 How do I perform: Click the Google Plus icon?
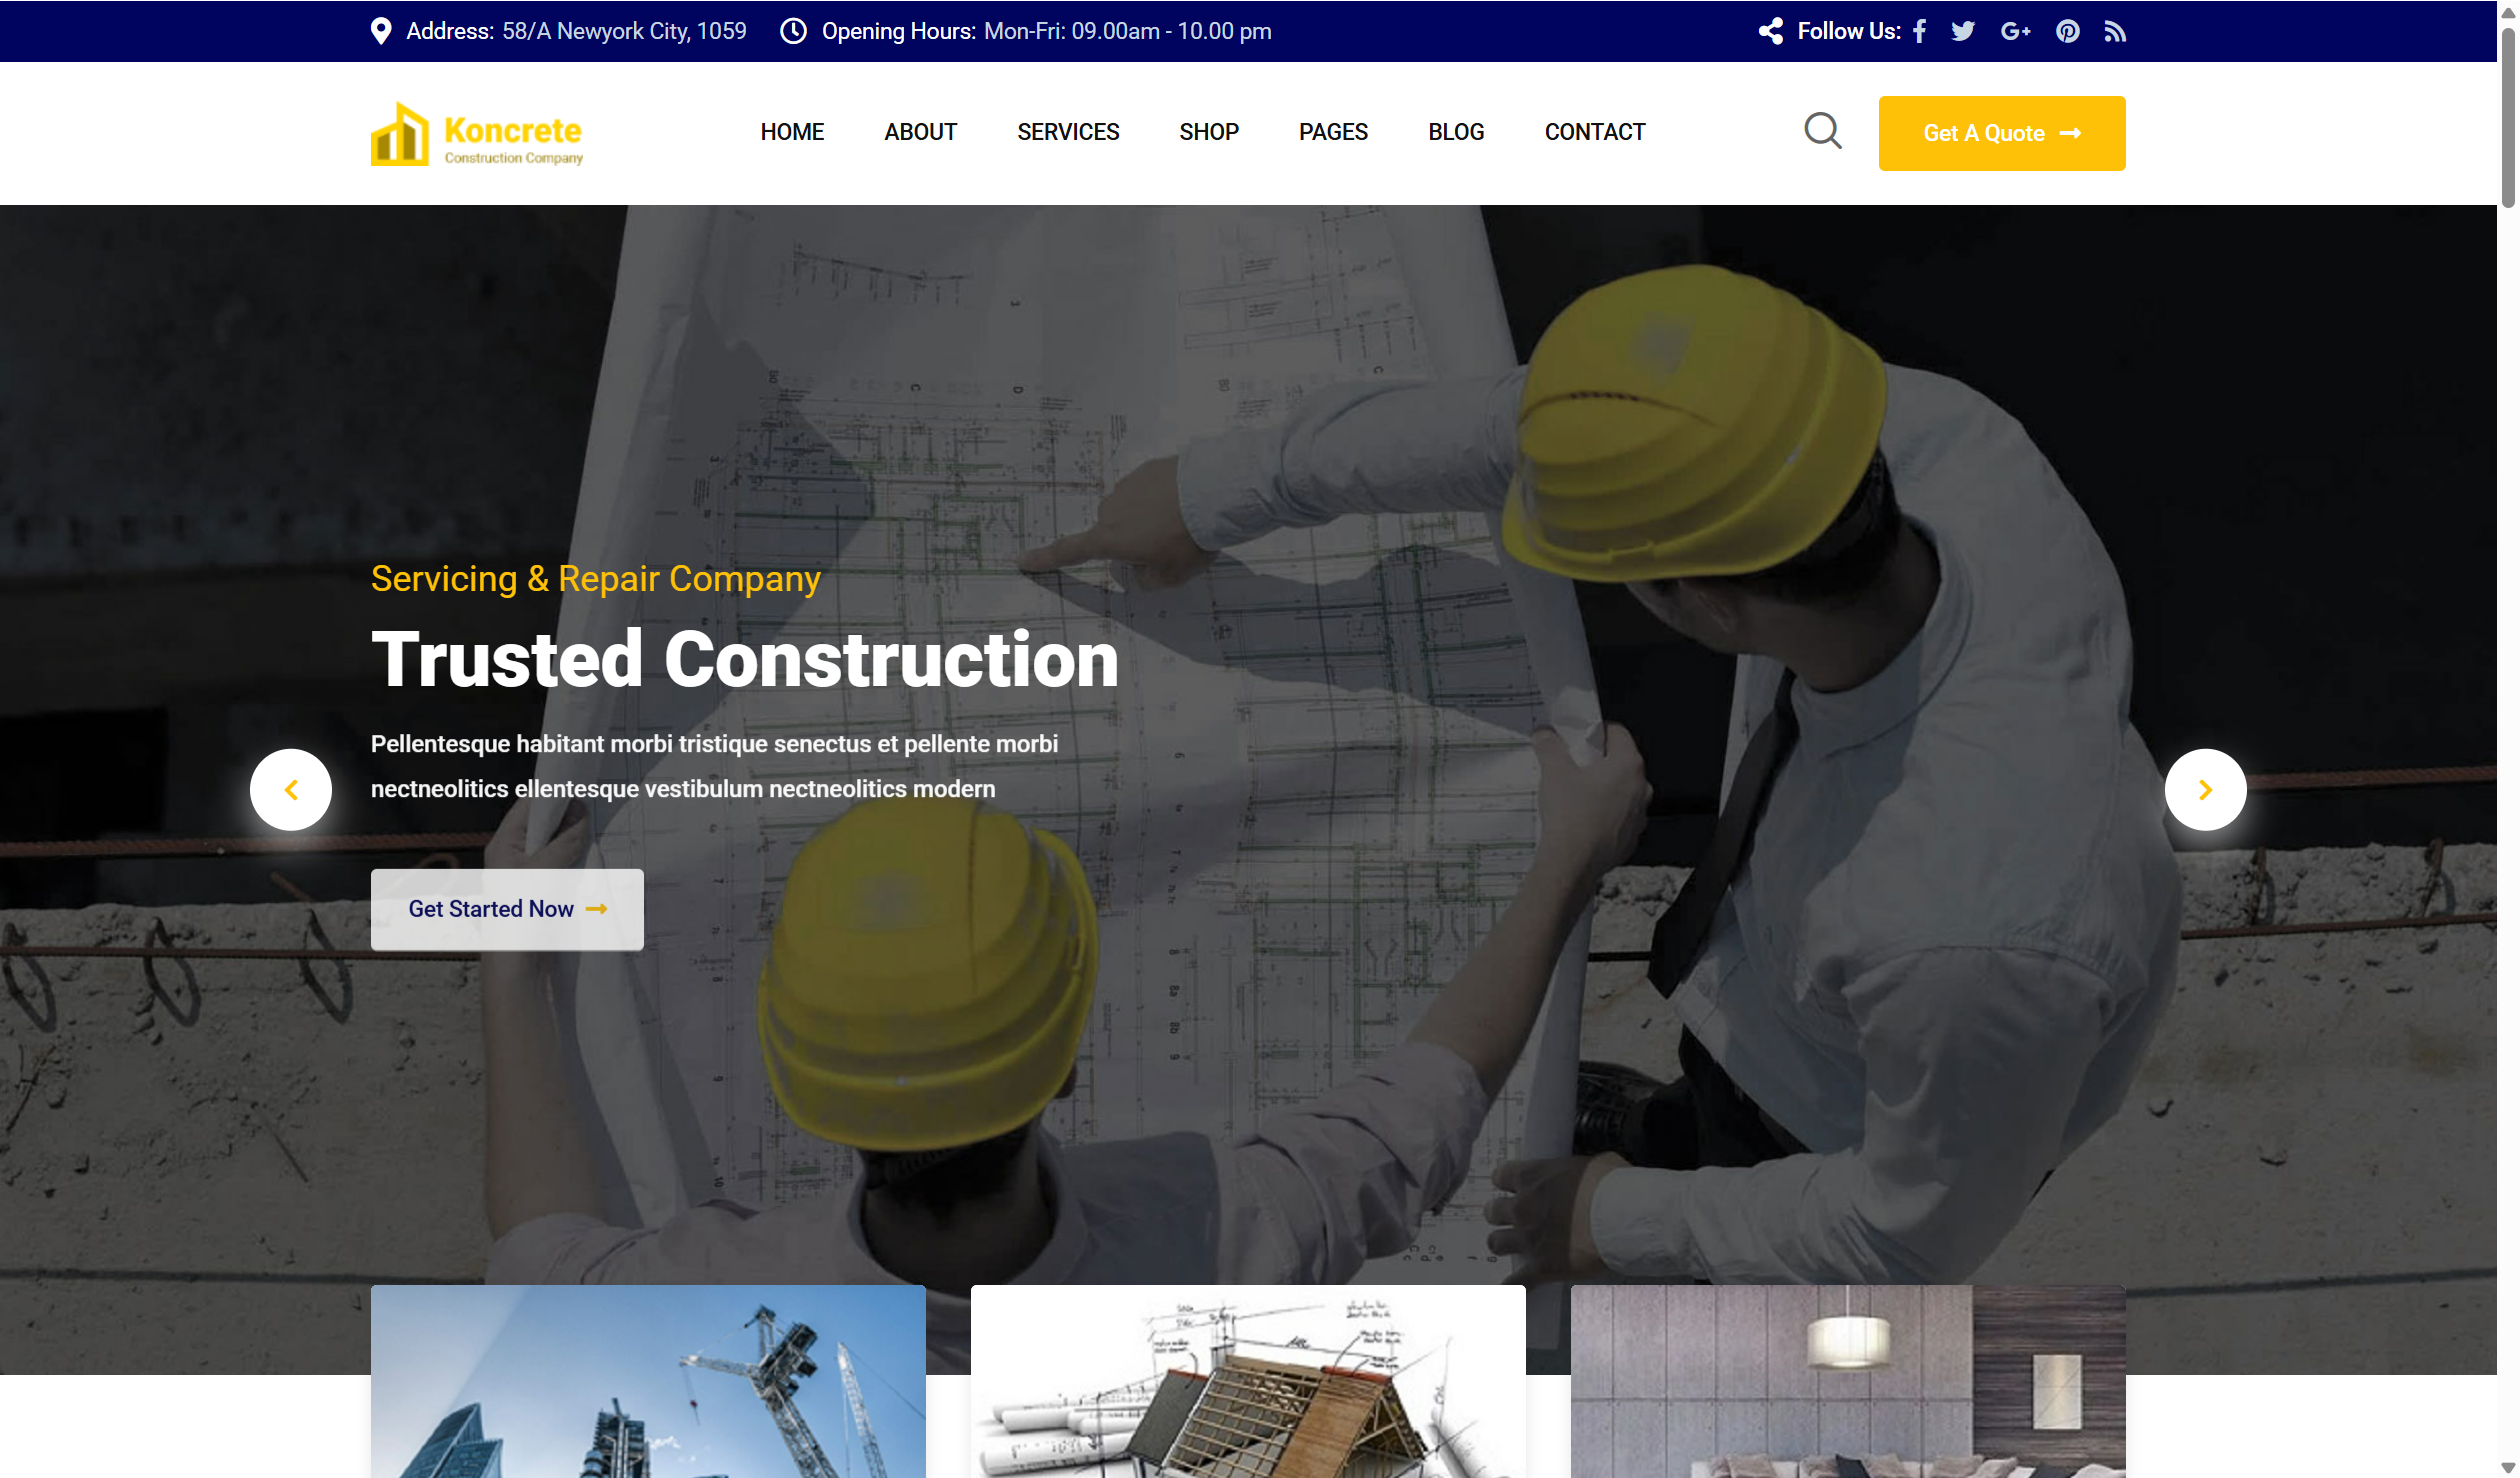click(2015, 31)
